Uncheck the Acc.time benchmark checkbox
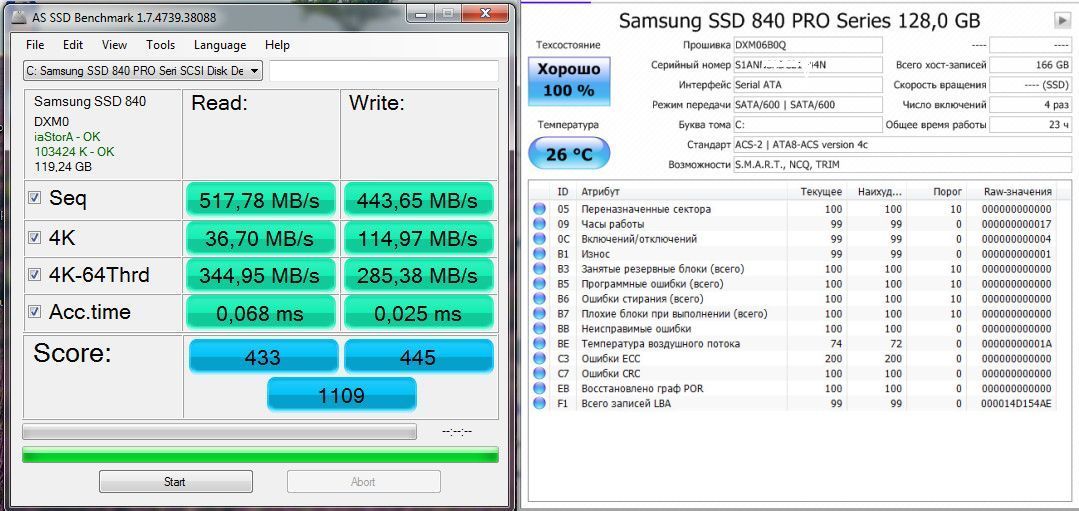1079x511 pixels. (x=34, y=312)
